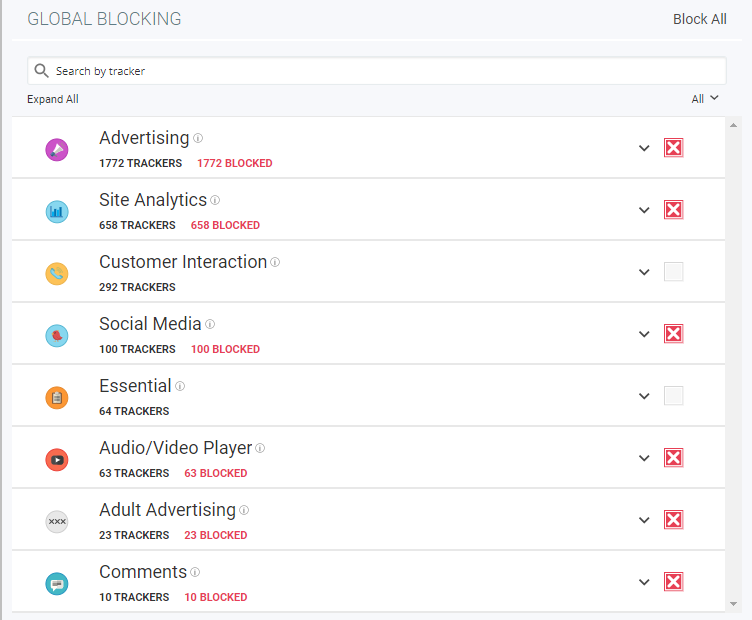Focus the Search by tracker field
This screenshot has width=752, height=620.
pyautogui.click(x=385, y=71)
